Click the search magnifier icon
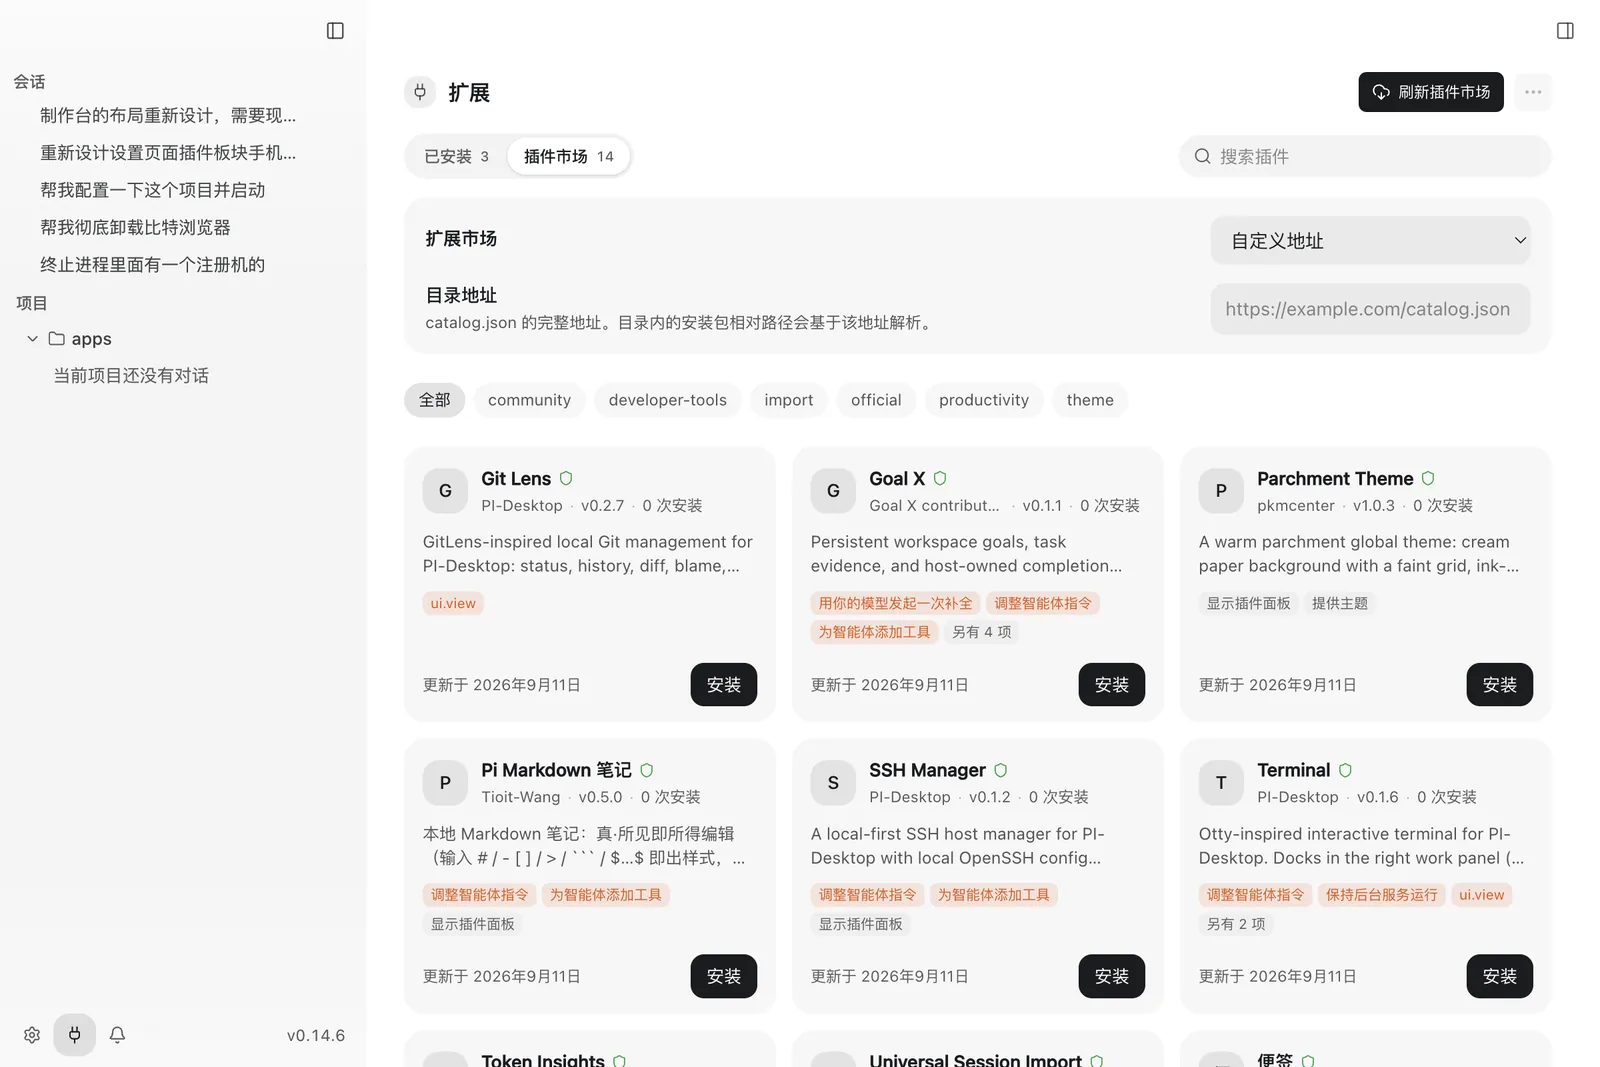 [x=1203, y=156]
